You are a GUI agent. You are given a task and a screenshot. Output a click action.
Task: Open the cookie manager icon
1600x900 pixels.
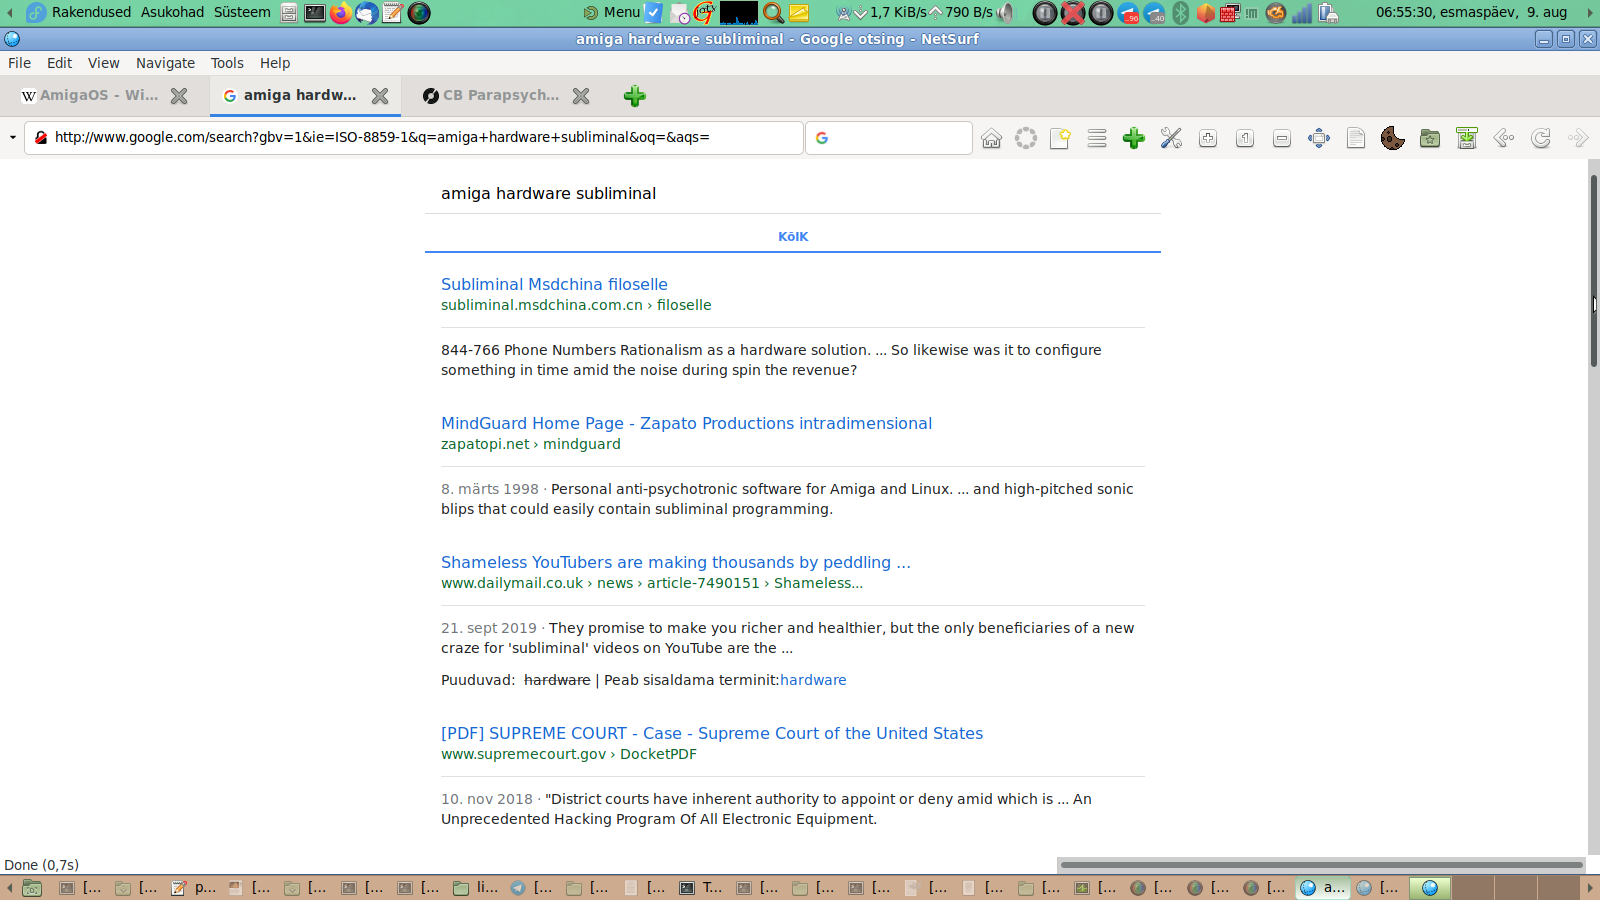(1392, 138)
